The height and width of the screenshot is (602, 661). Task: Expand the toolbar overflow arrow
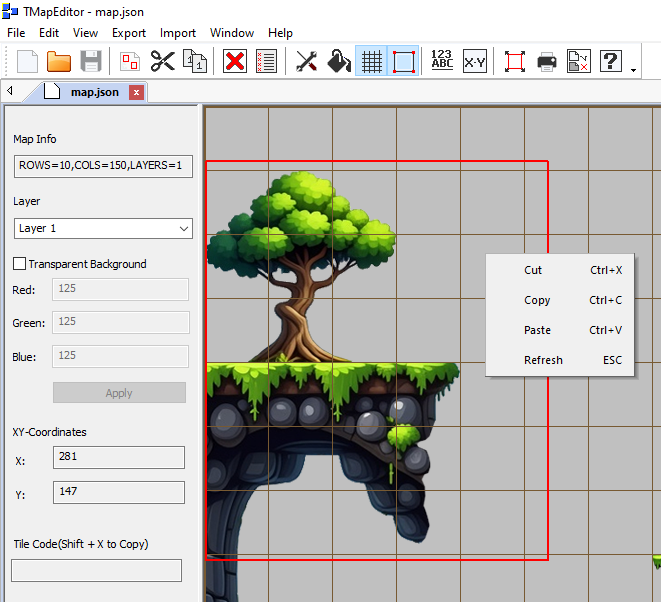[634, 70]
